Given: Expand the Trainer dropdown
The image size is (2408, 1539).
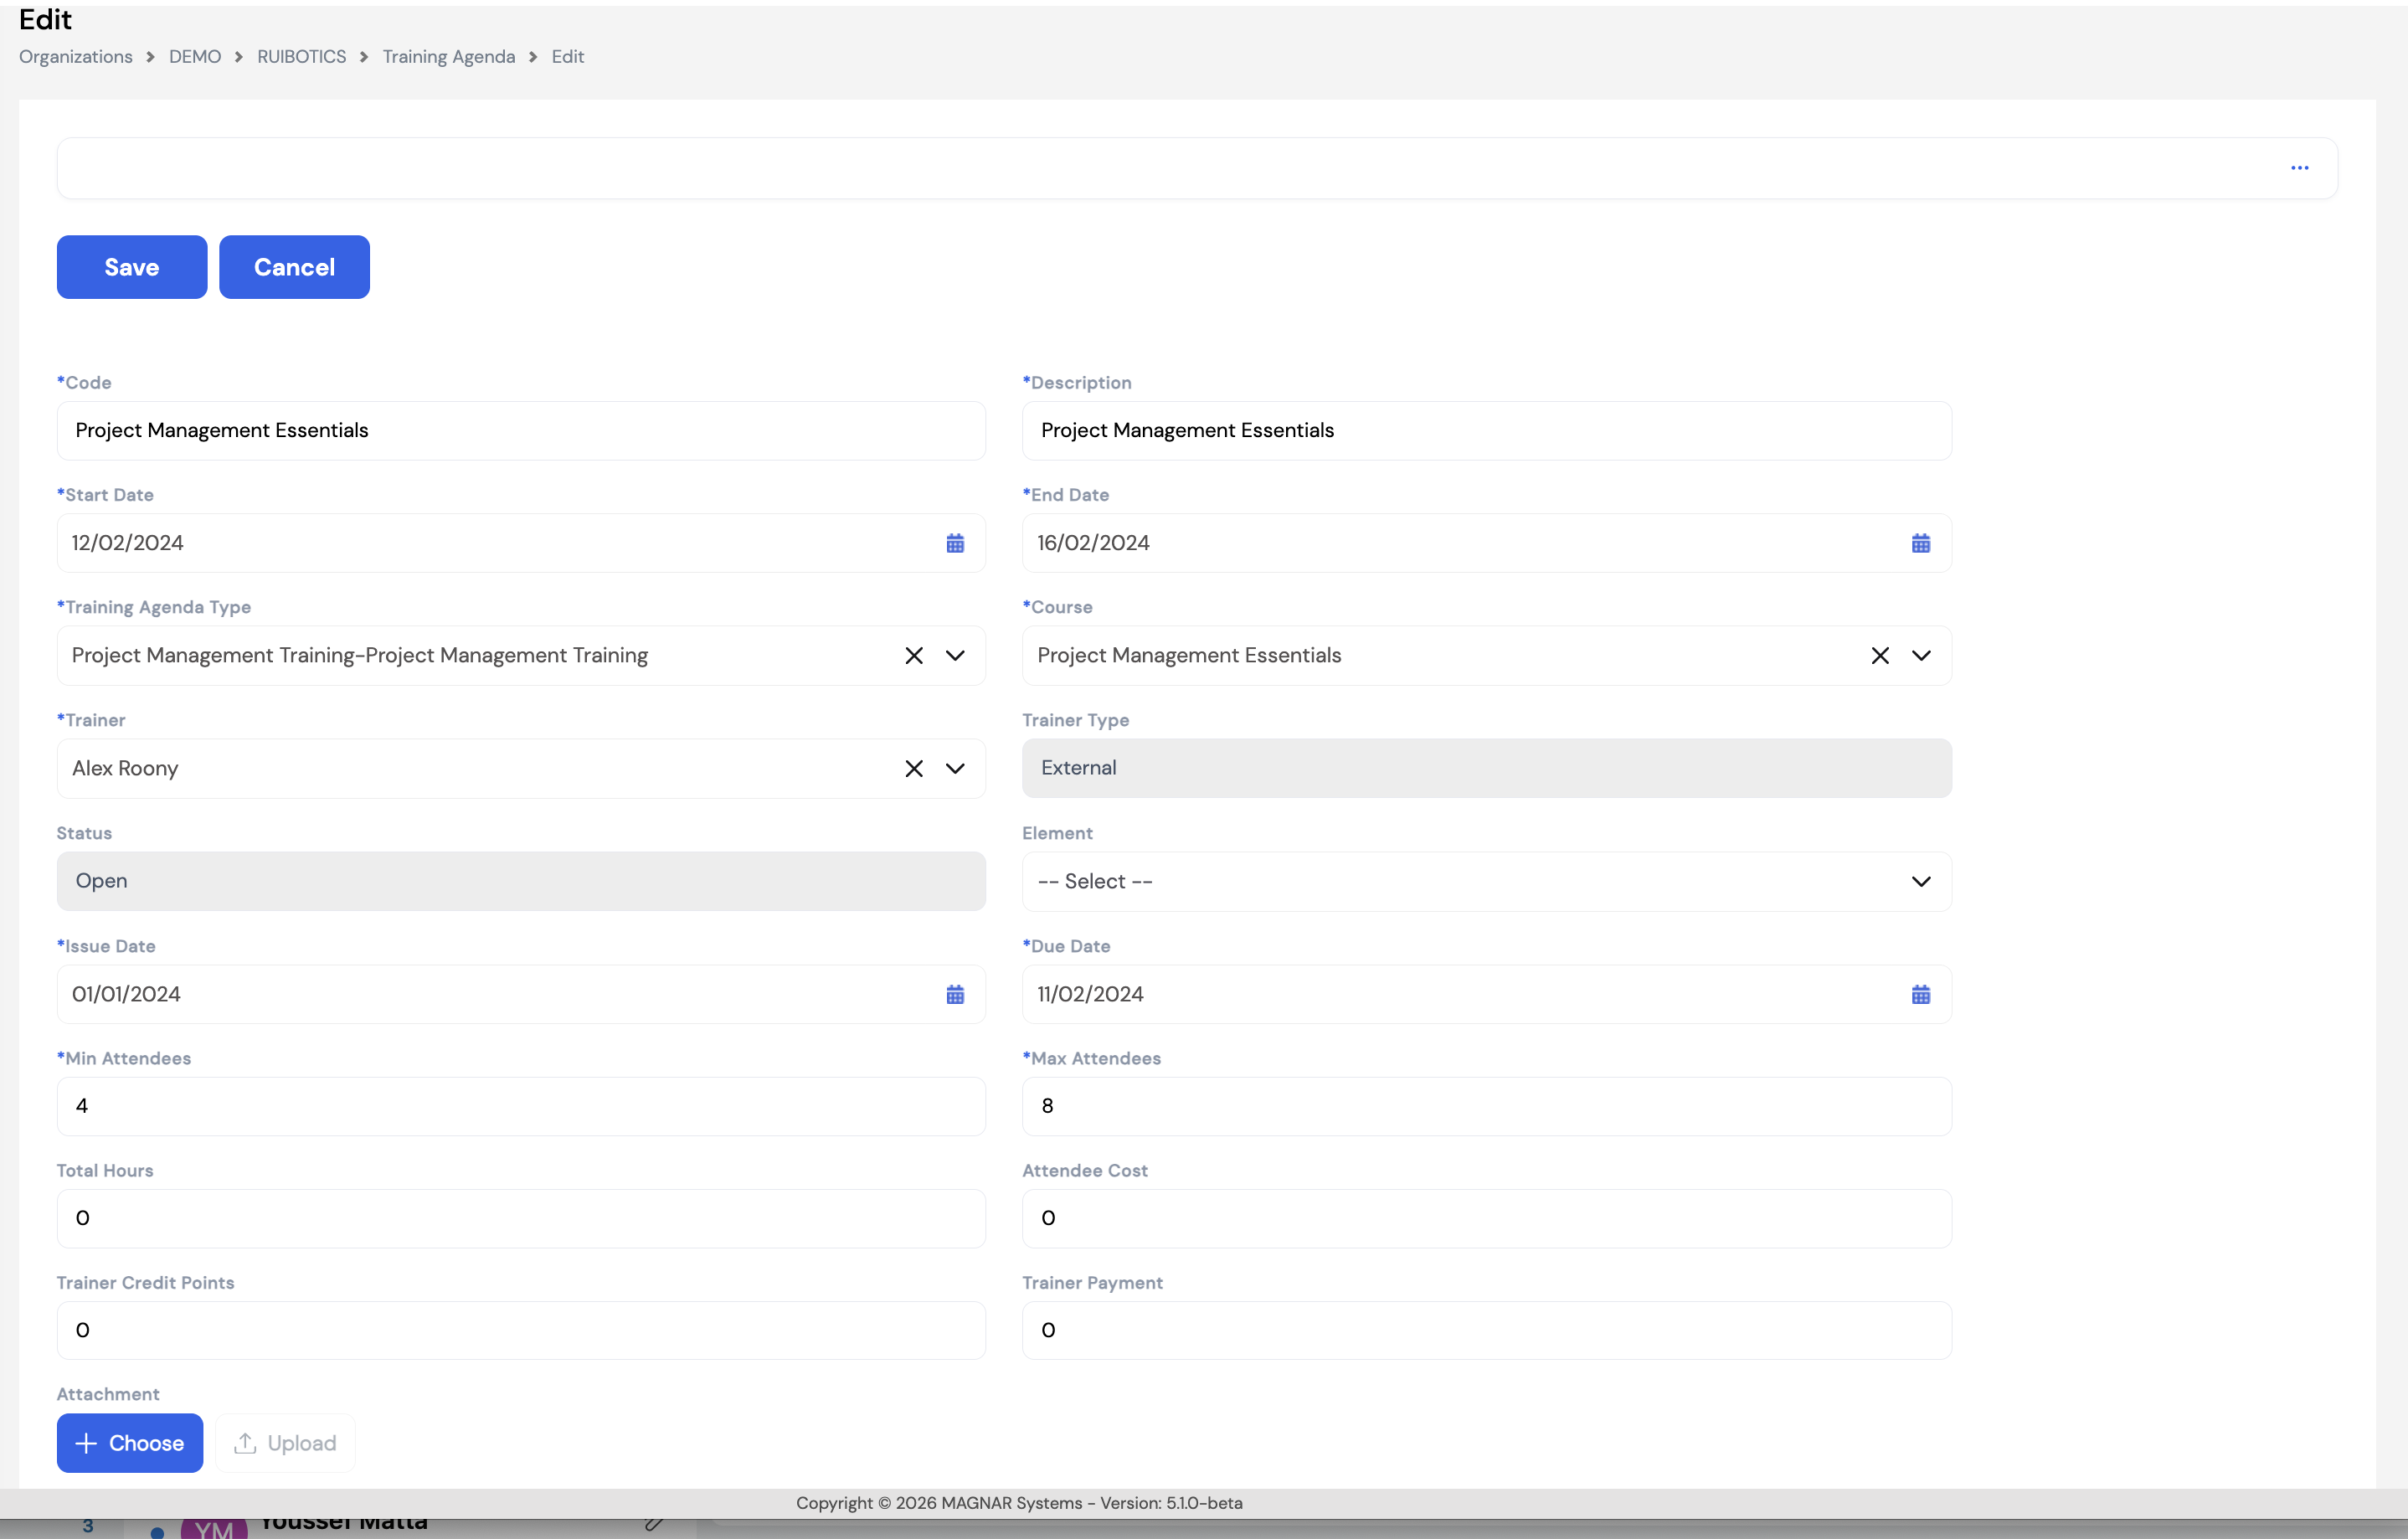Looking at the screenshot, I should coord(955,769).
